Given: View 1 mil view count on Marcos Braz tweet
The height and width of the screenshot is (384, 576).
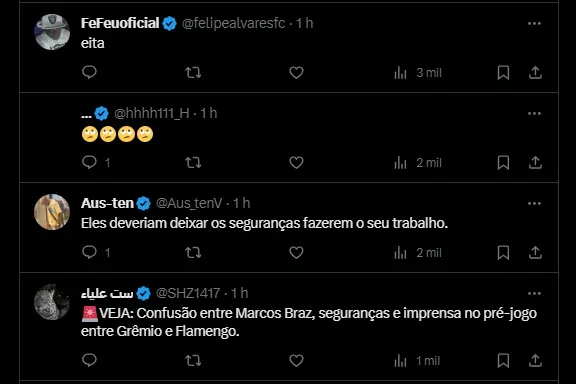Looking at the screenshot, I should click(417, 361).
